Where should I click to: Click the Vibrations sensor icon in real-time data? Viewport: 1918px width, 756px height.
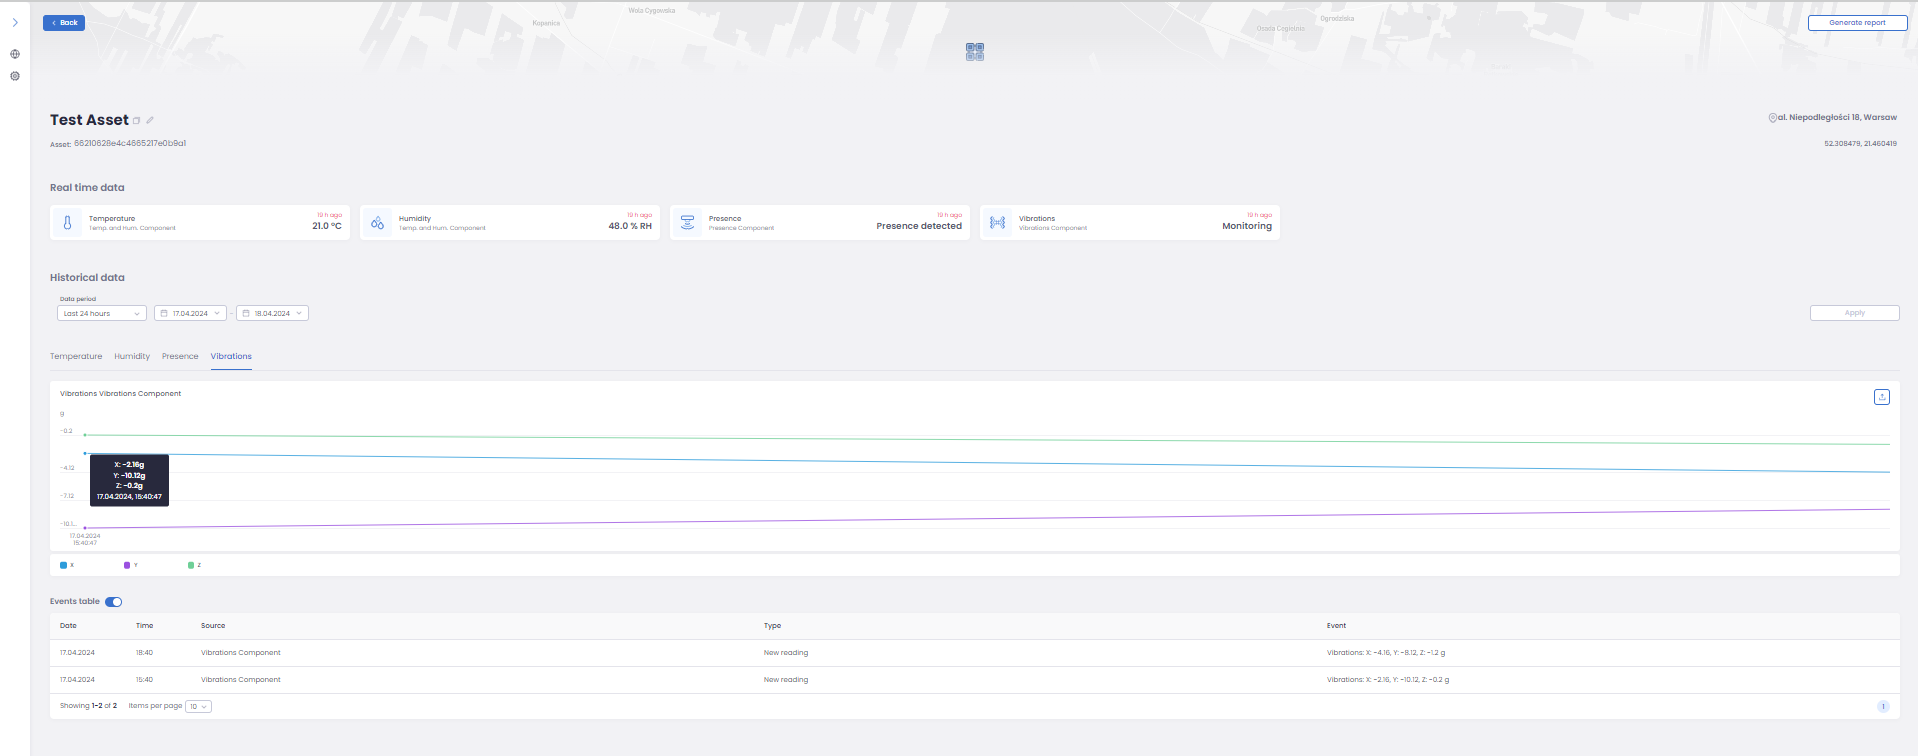point(997,223)
